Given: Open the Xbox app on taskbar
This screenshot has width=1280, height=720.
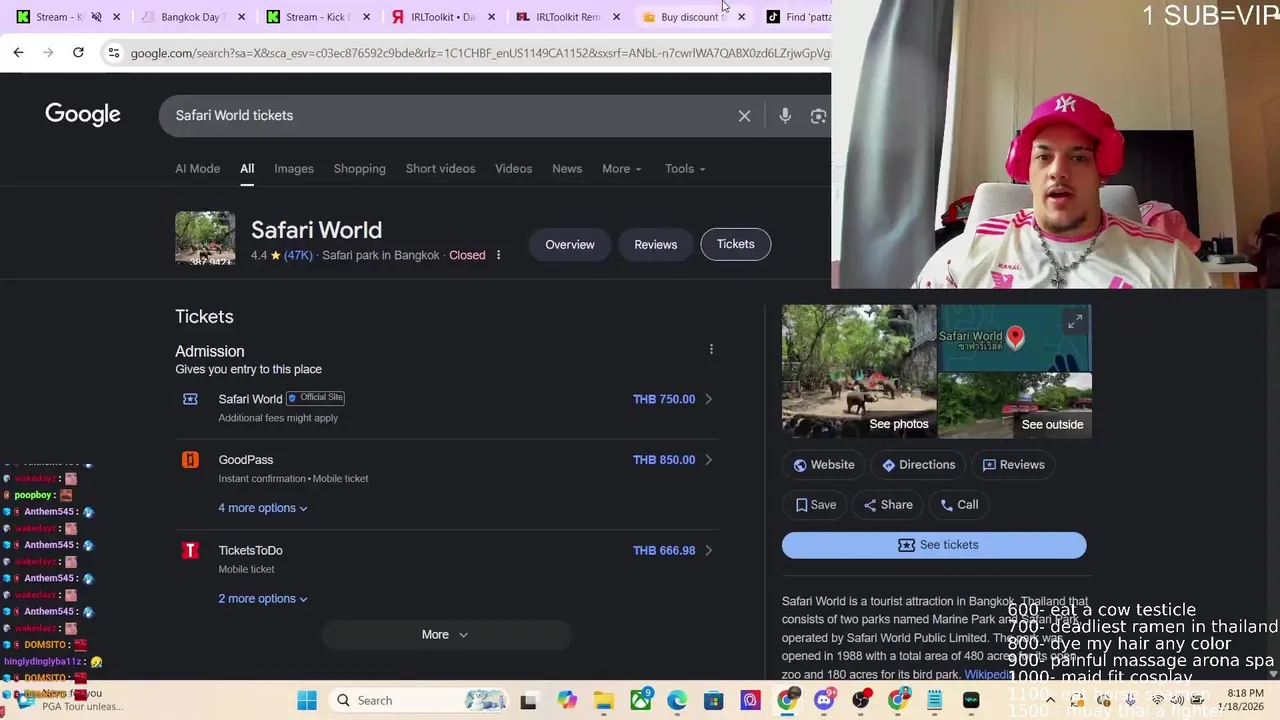Looking at the screenshot, I should (x=641, y=700).
